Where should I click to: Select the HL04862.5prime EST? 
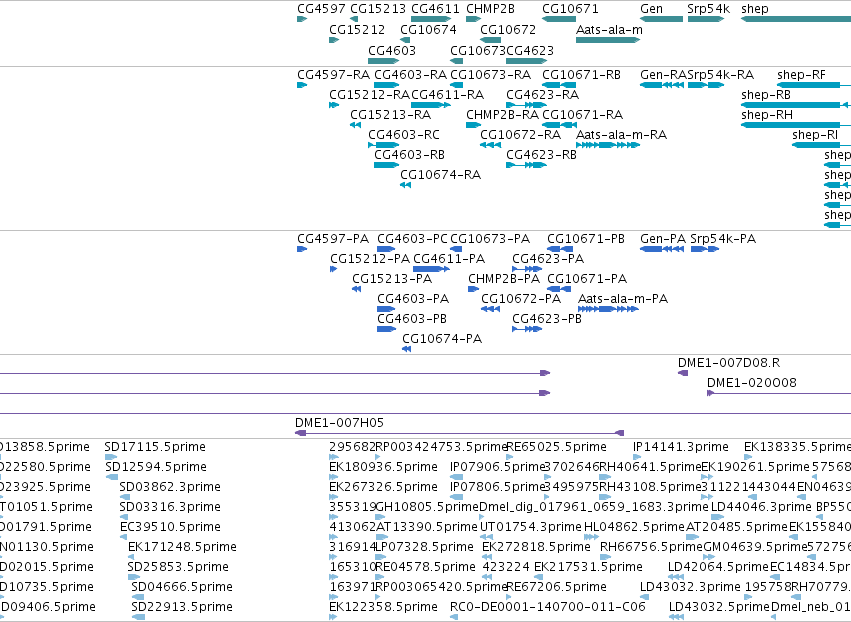pyautogui.click(x=591, y=537)
